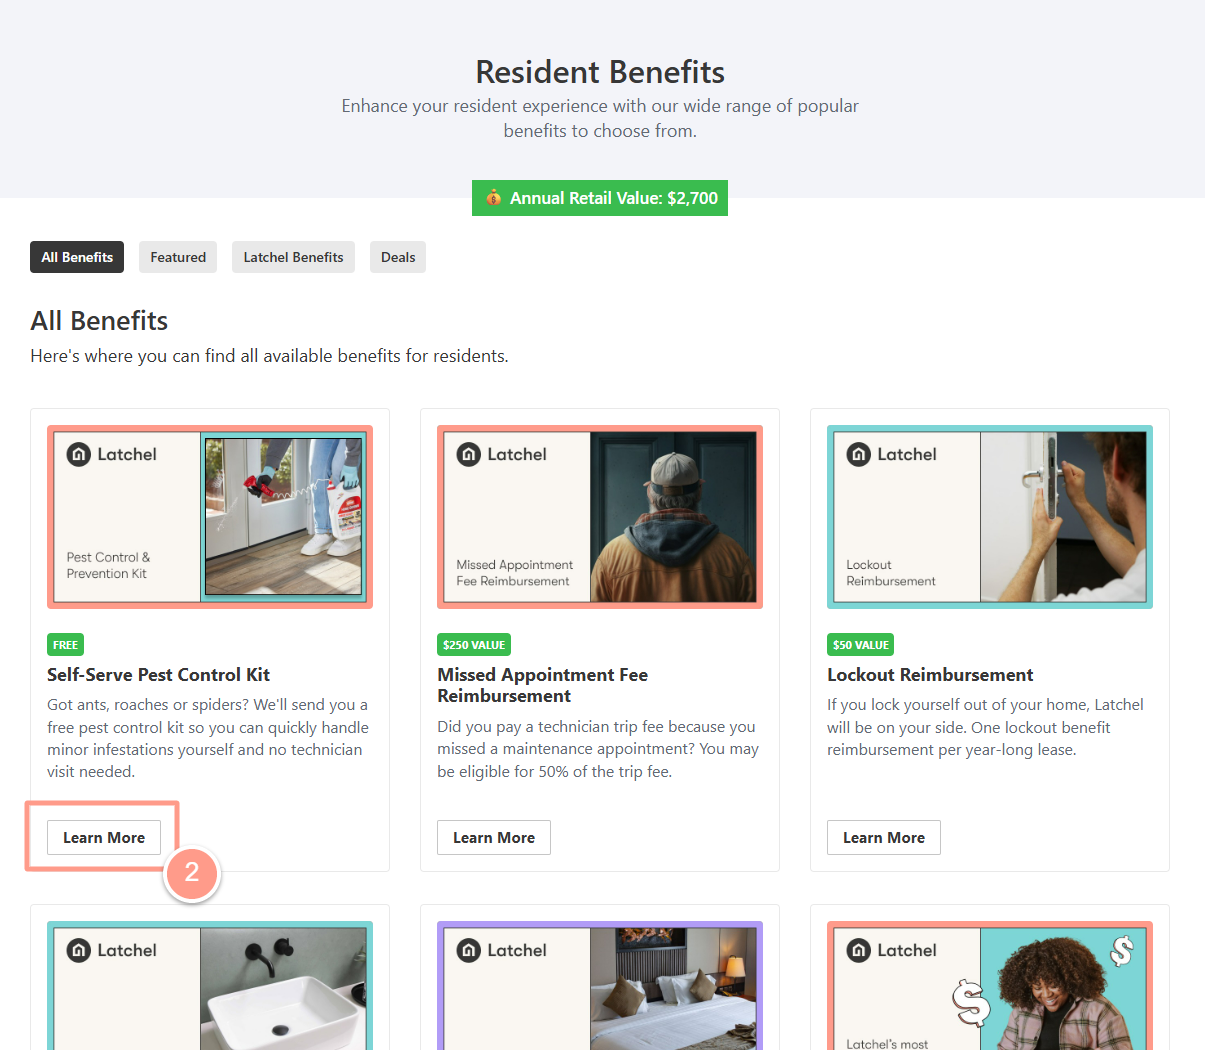Open the bedroom image card in second row
Image resolution: width=1205 pixels, height=1050 pixels.
[x=600, y=985]
